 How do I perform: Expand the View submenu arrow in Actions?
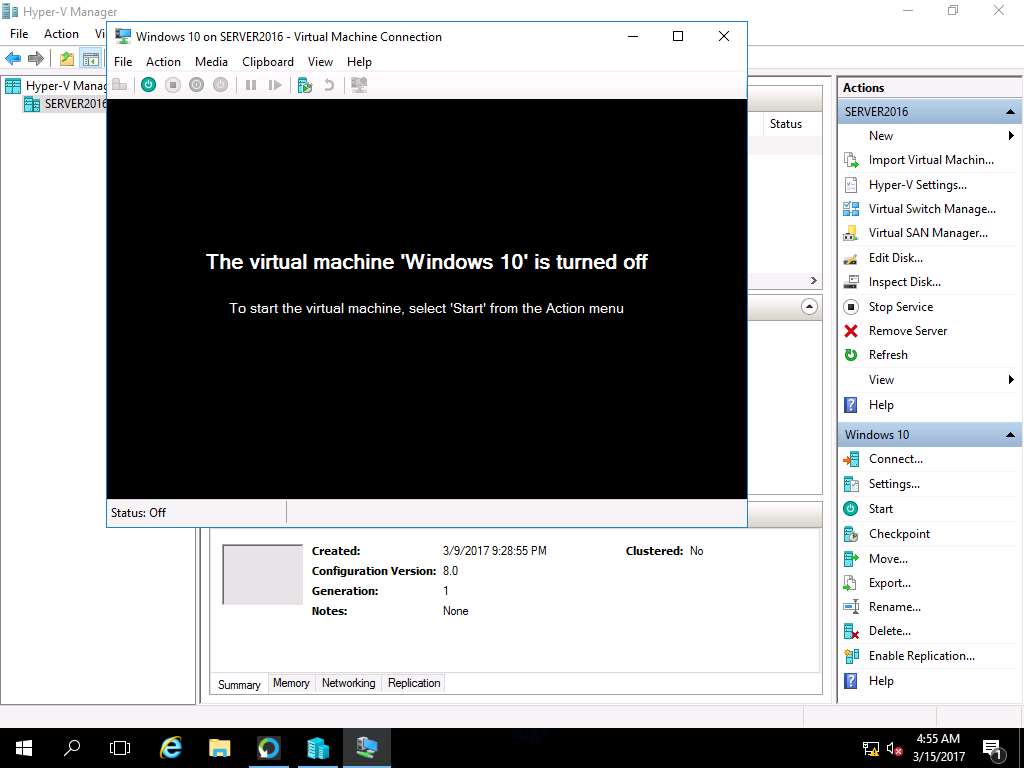click(1011, 379)
